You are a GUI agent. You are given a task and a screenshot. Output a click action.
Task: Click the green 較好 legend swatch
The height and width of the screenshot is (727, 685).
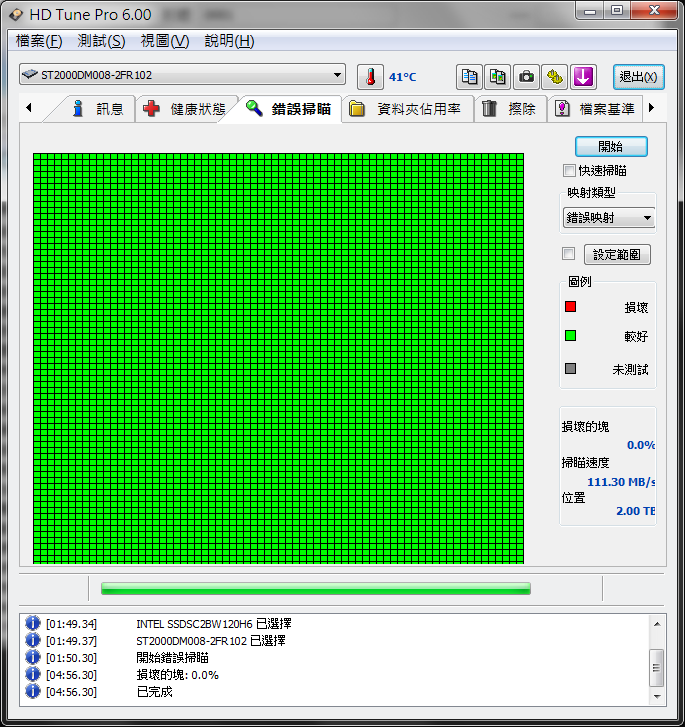(x=570, y=336)
